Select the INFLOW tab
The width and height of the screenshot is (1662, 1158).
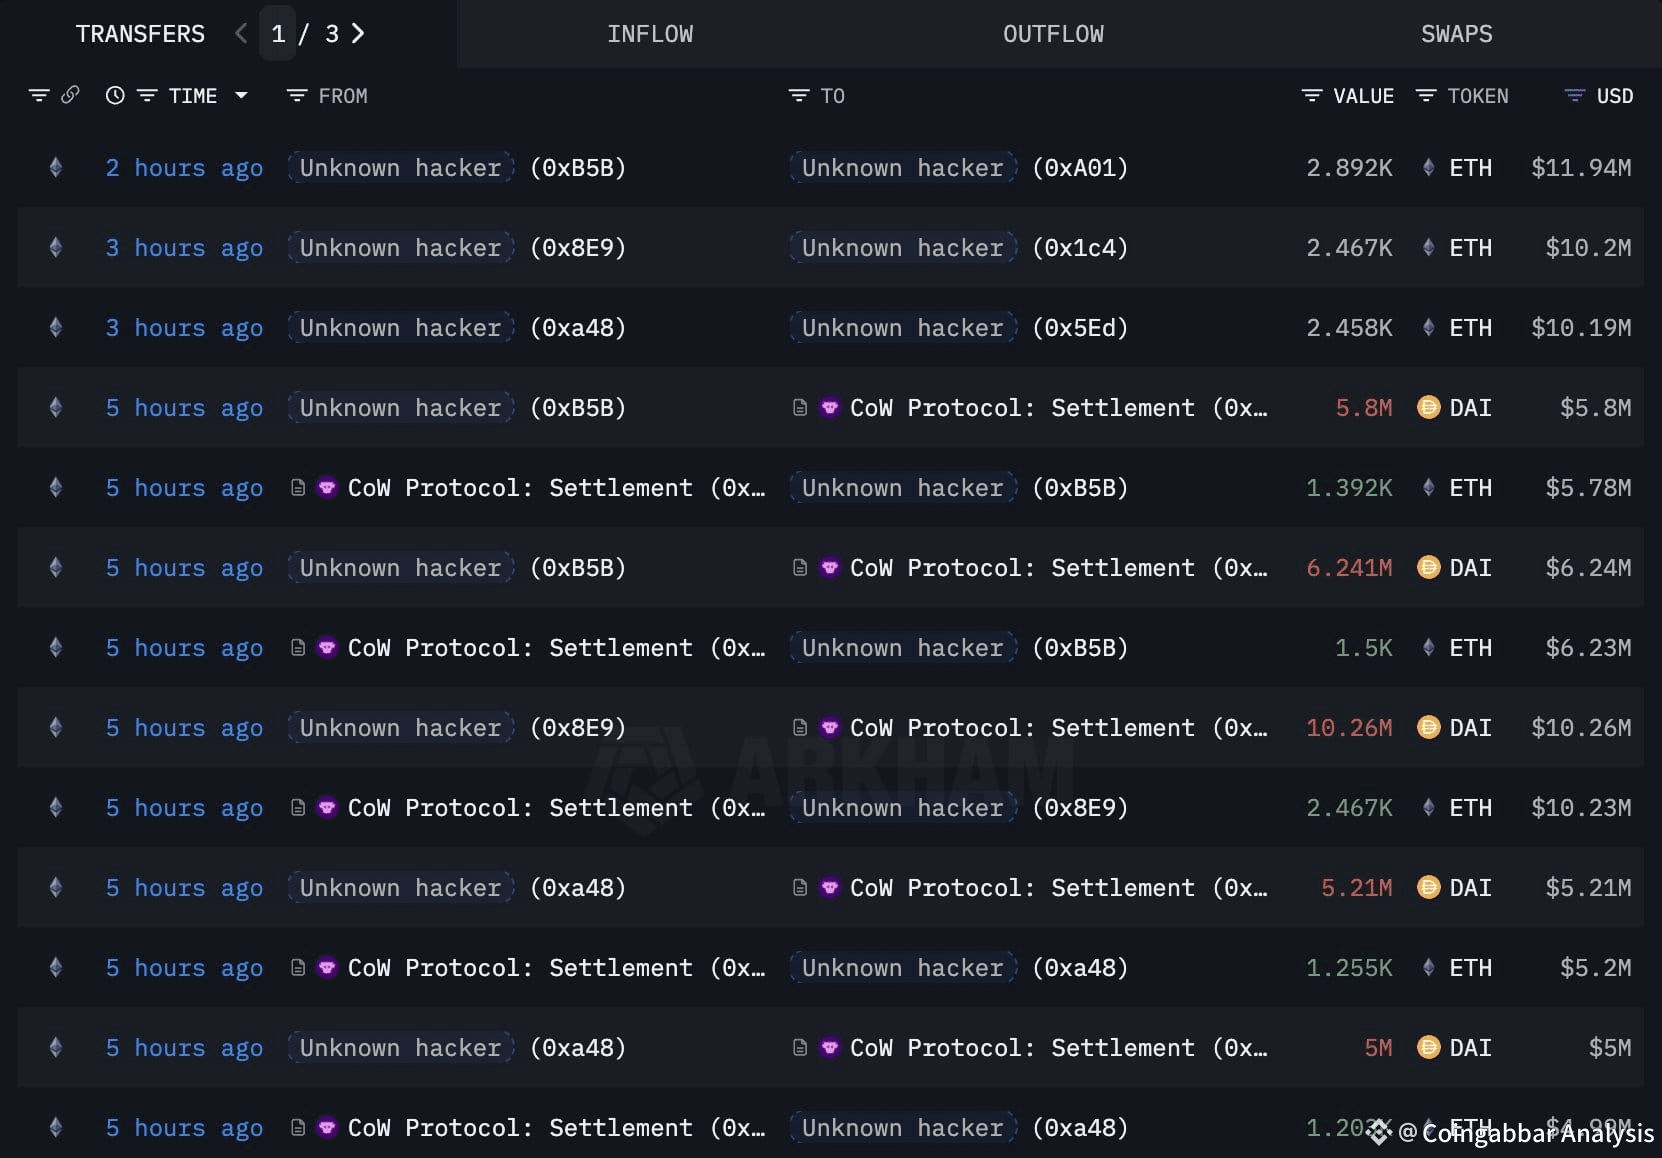coord(650,33)
